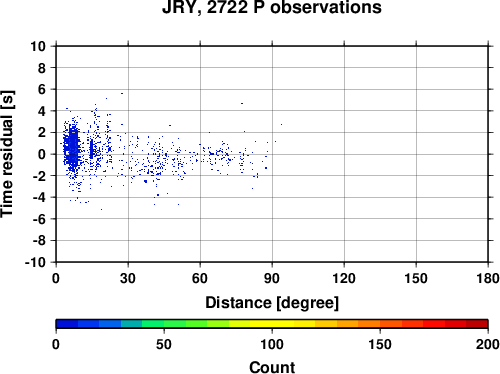This screenshot has width=500, height=374.
Task: Click the plot title JRY, 2722 P observations
Action: click(272, 7)
